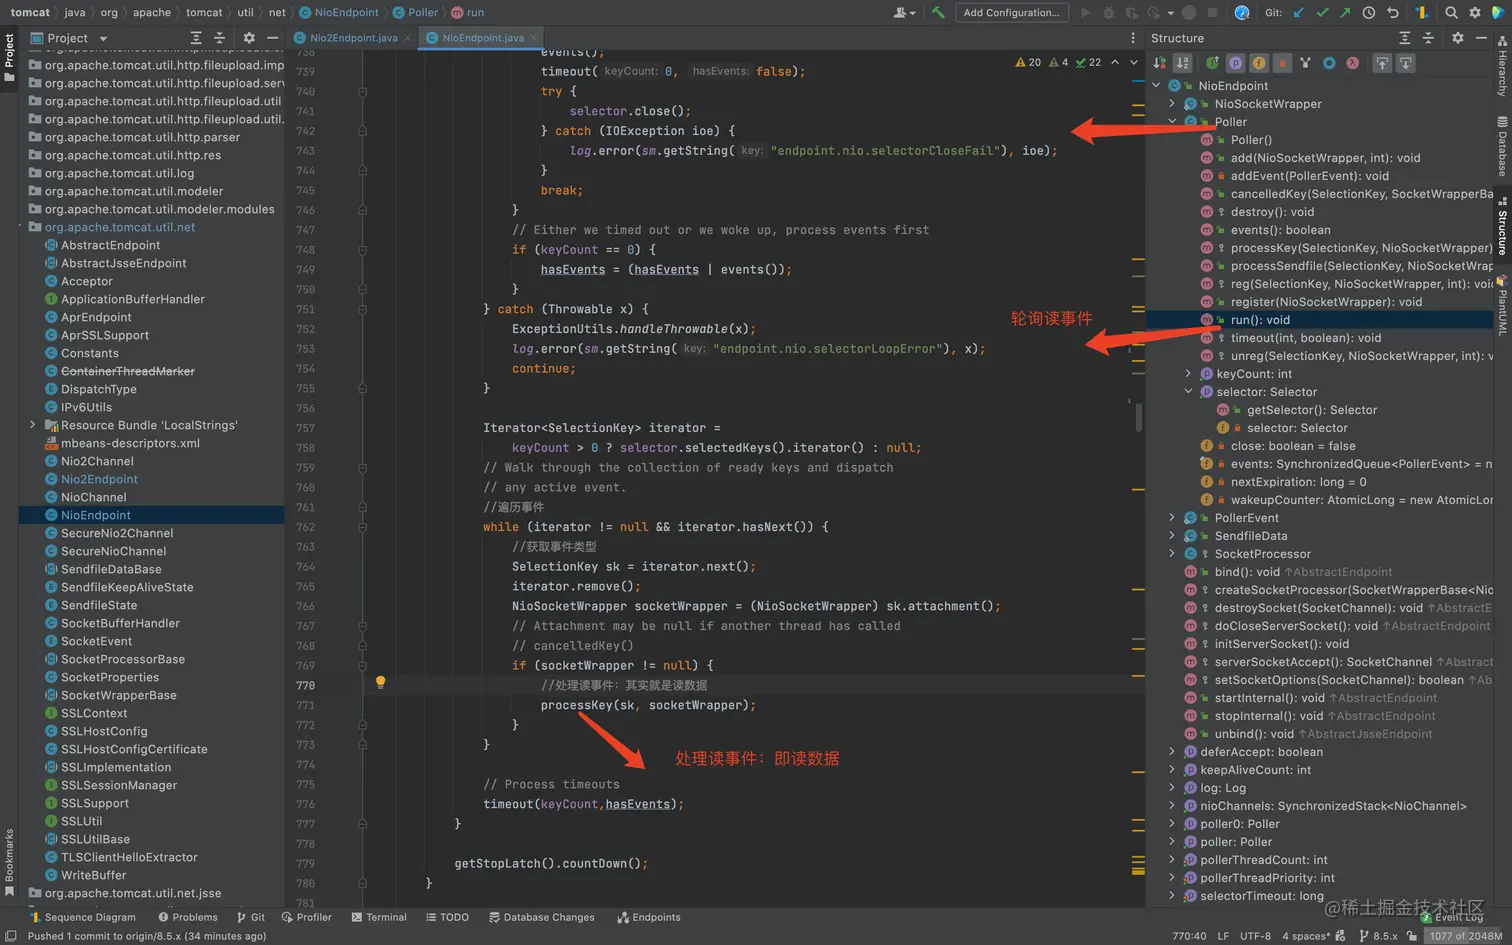Image resolution: width=1512 pixels, height=945 pixels.
Task: Jump to previous highlighted error arrow
Action: (x=1115, y=62)
